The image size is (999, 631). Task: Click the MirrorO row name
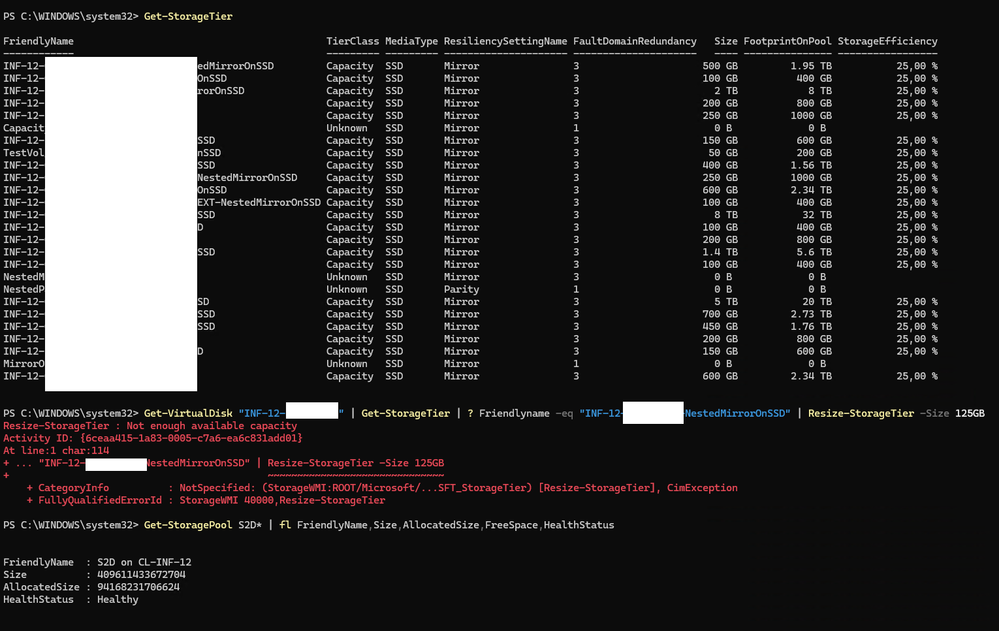click(24, 364)
